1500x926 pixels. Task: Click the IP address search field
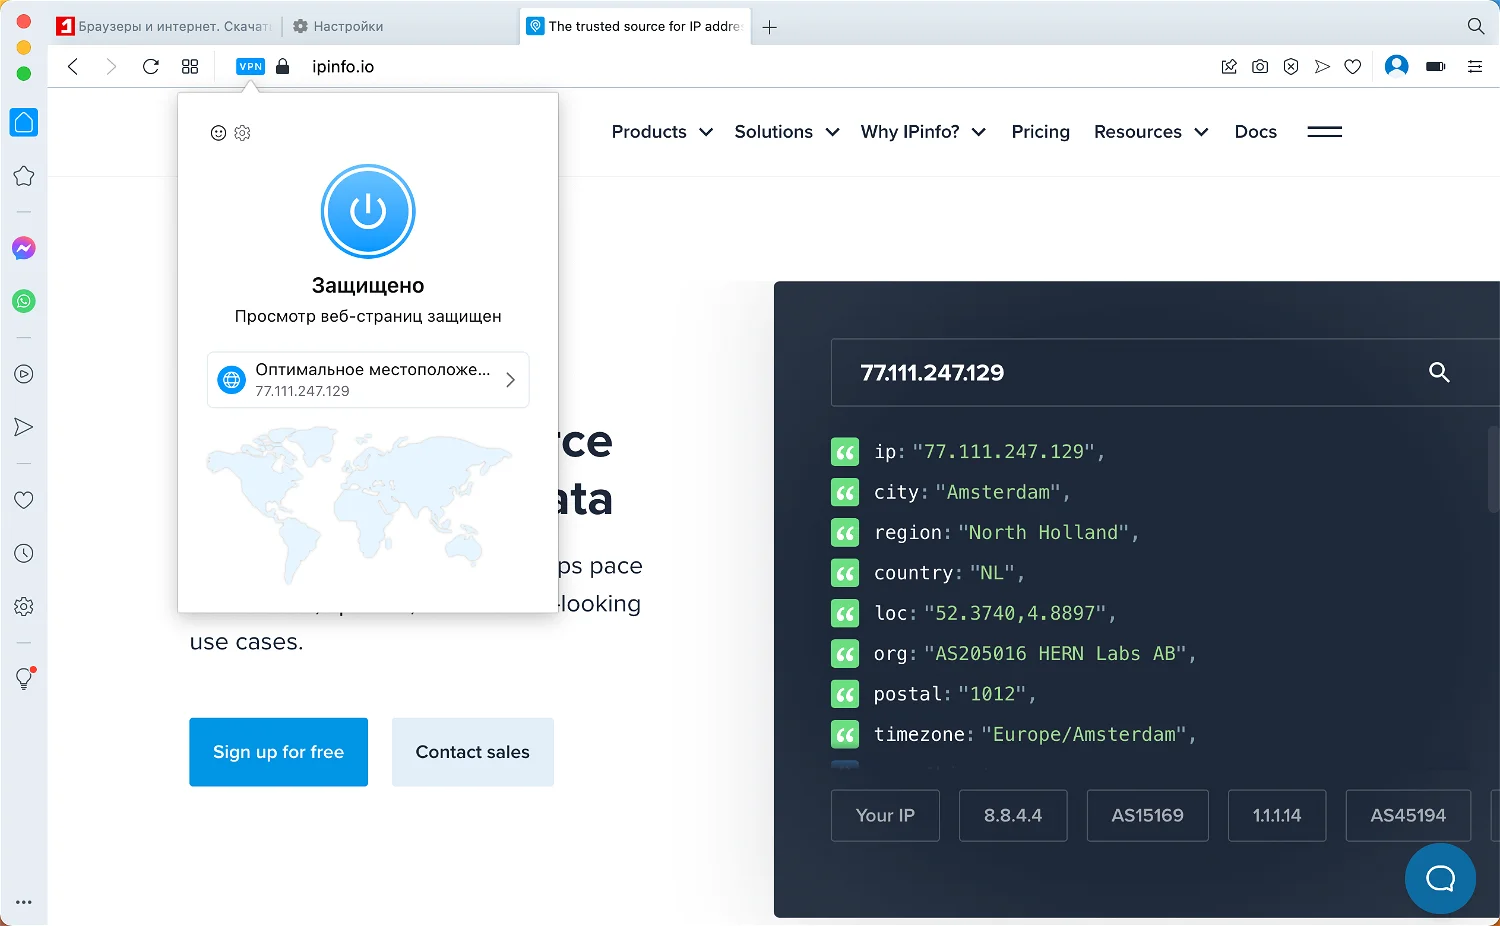[1165, 373]
